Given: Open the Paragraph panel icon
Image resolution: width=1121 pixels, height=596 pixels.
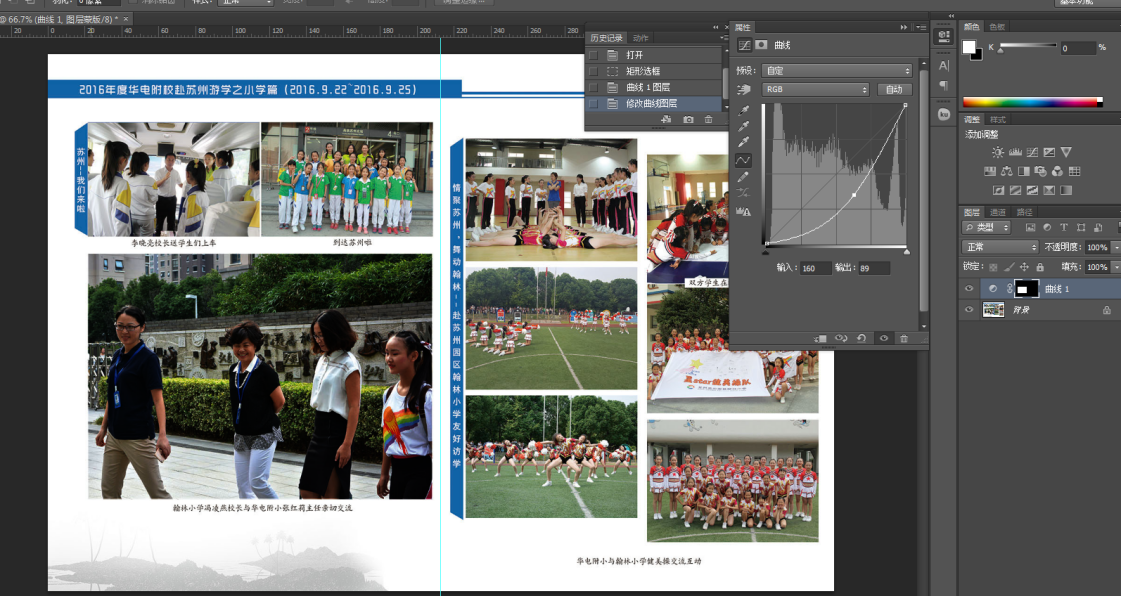Looking at the screenshot, I should click(944, 86).
